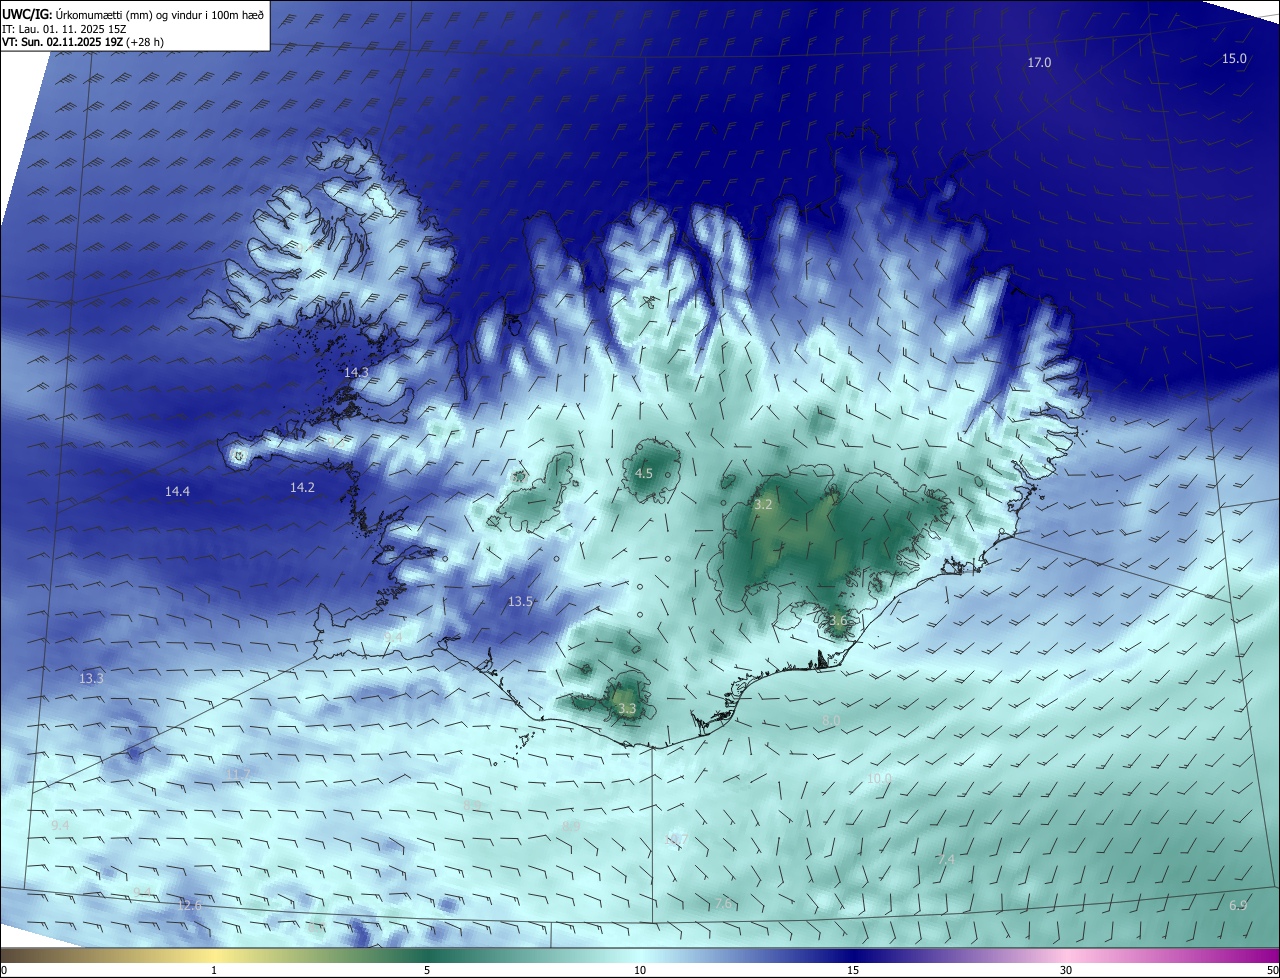
Task: Click the 15.0 value on the map
Action: [1235, 59]
